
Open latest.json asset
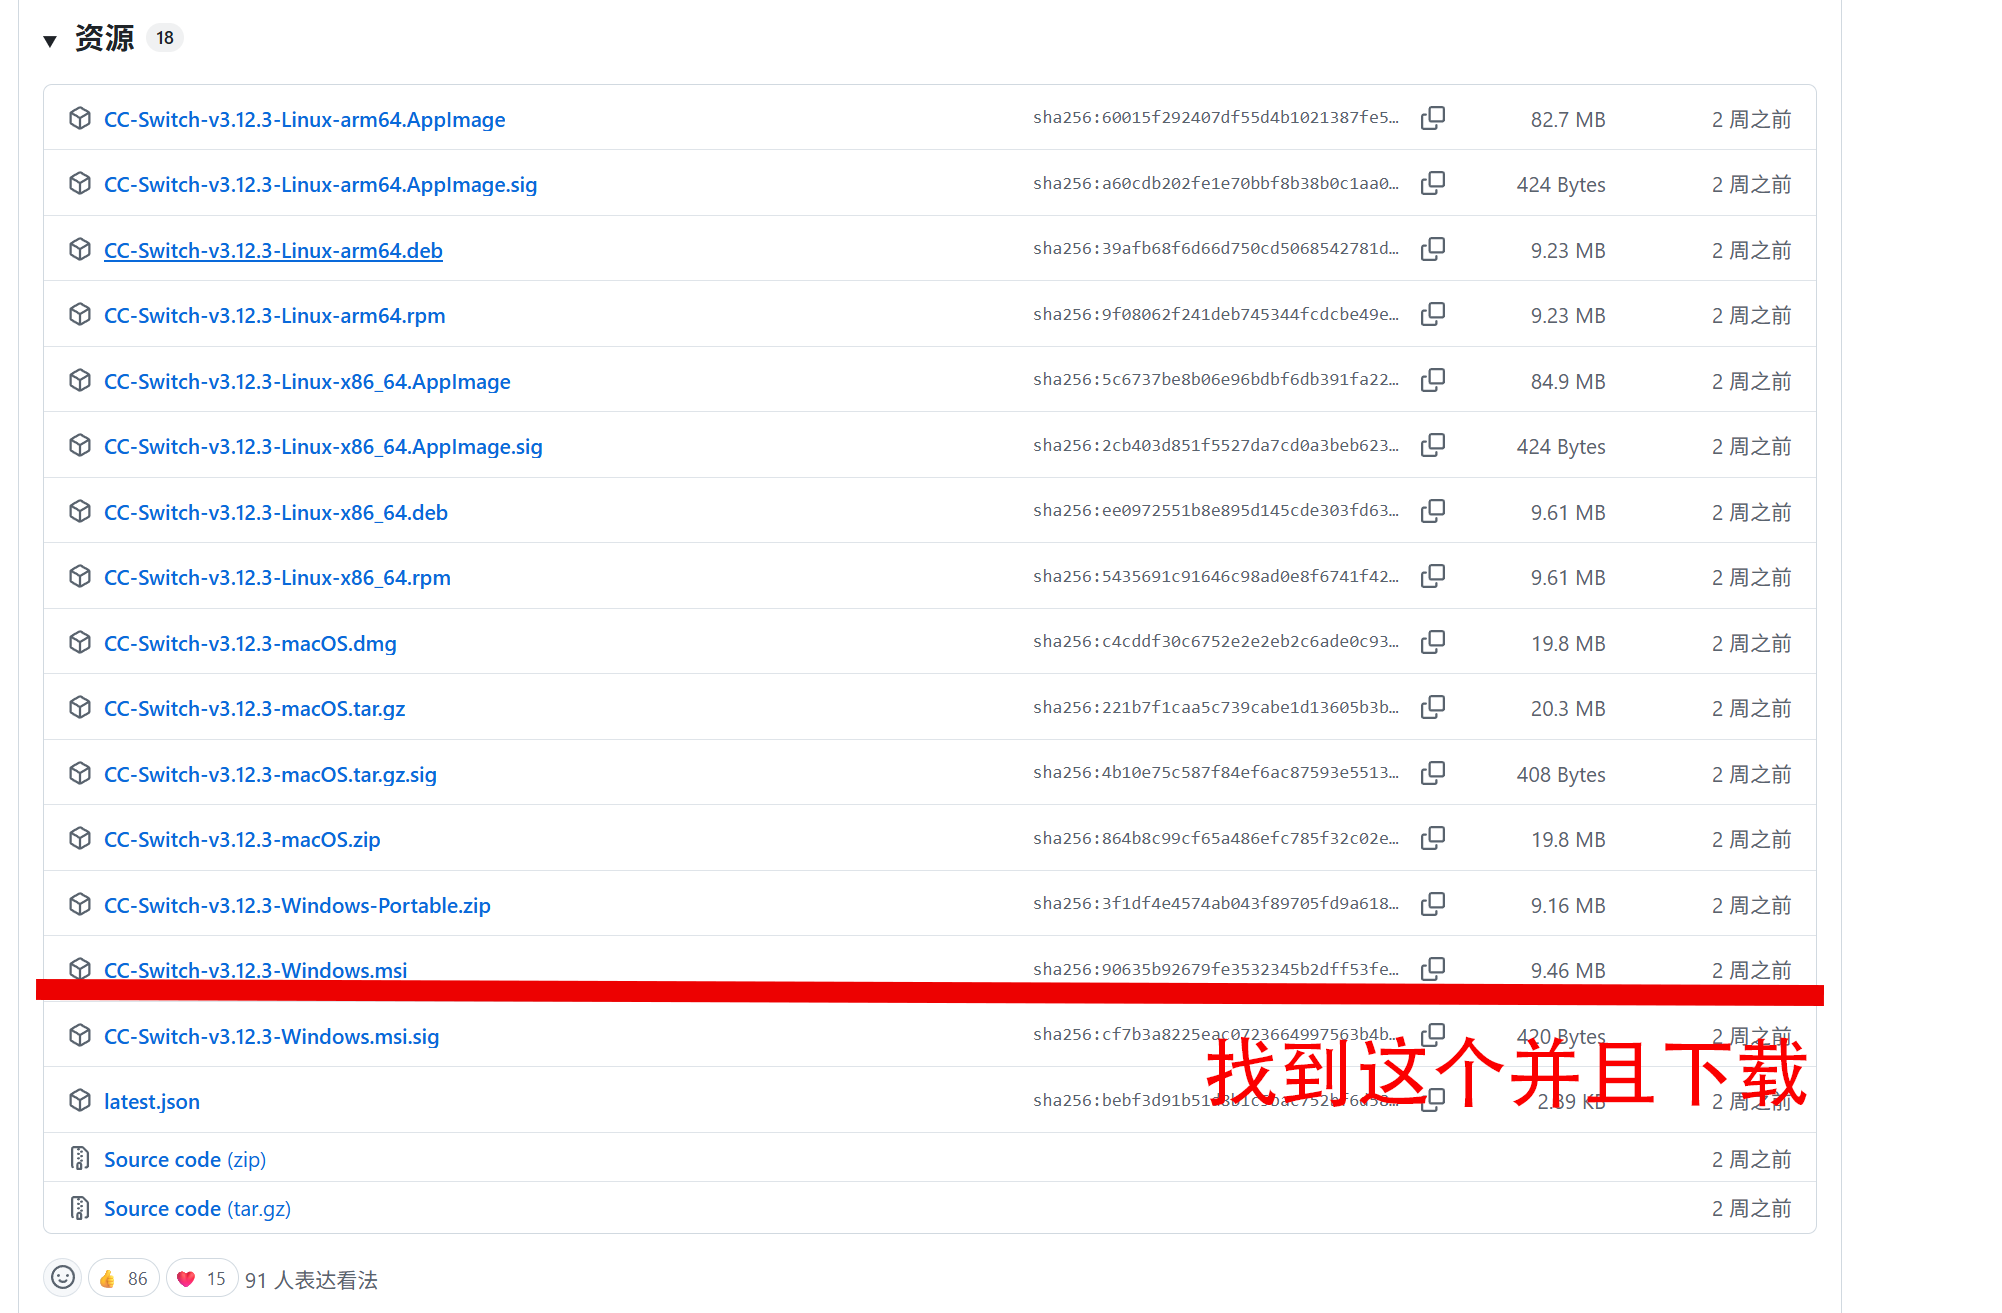coord(152,1101)
